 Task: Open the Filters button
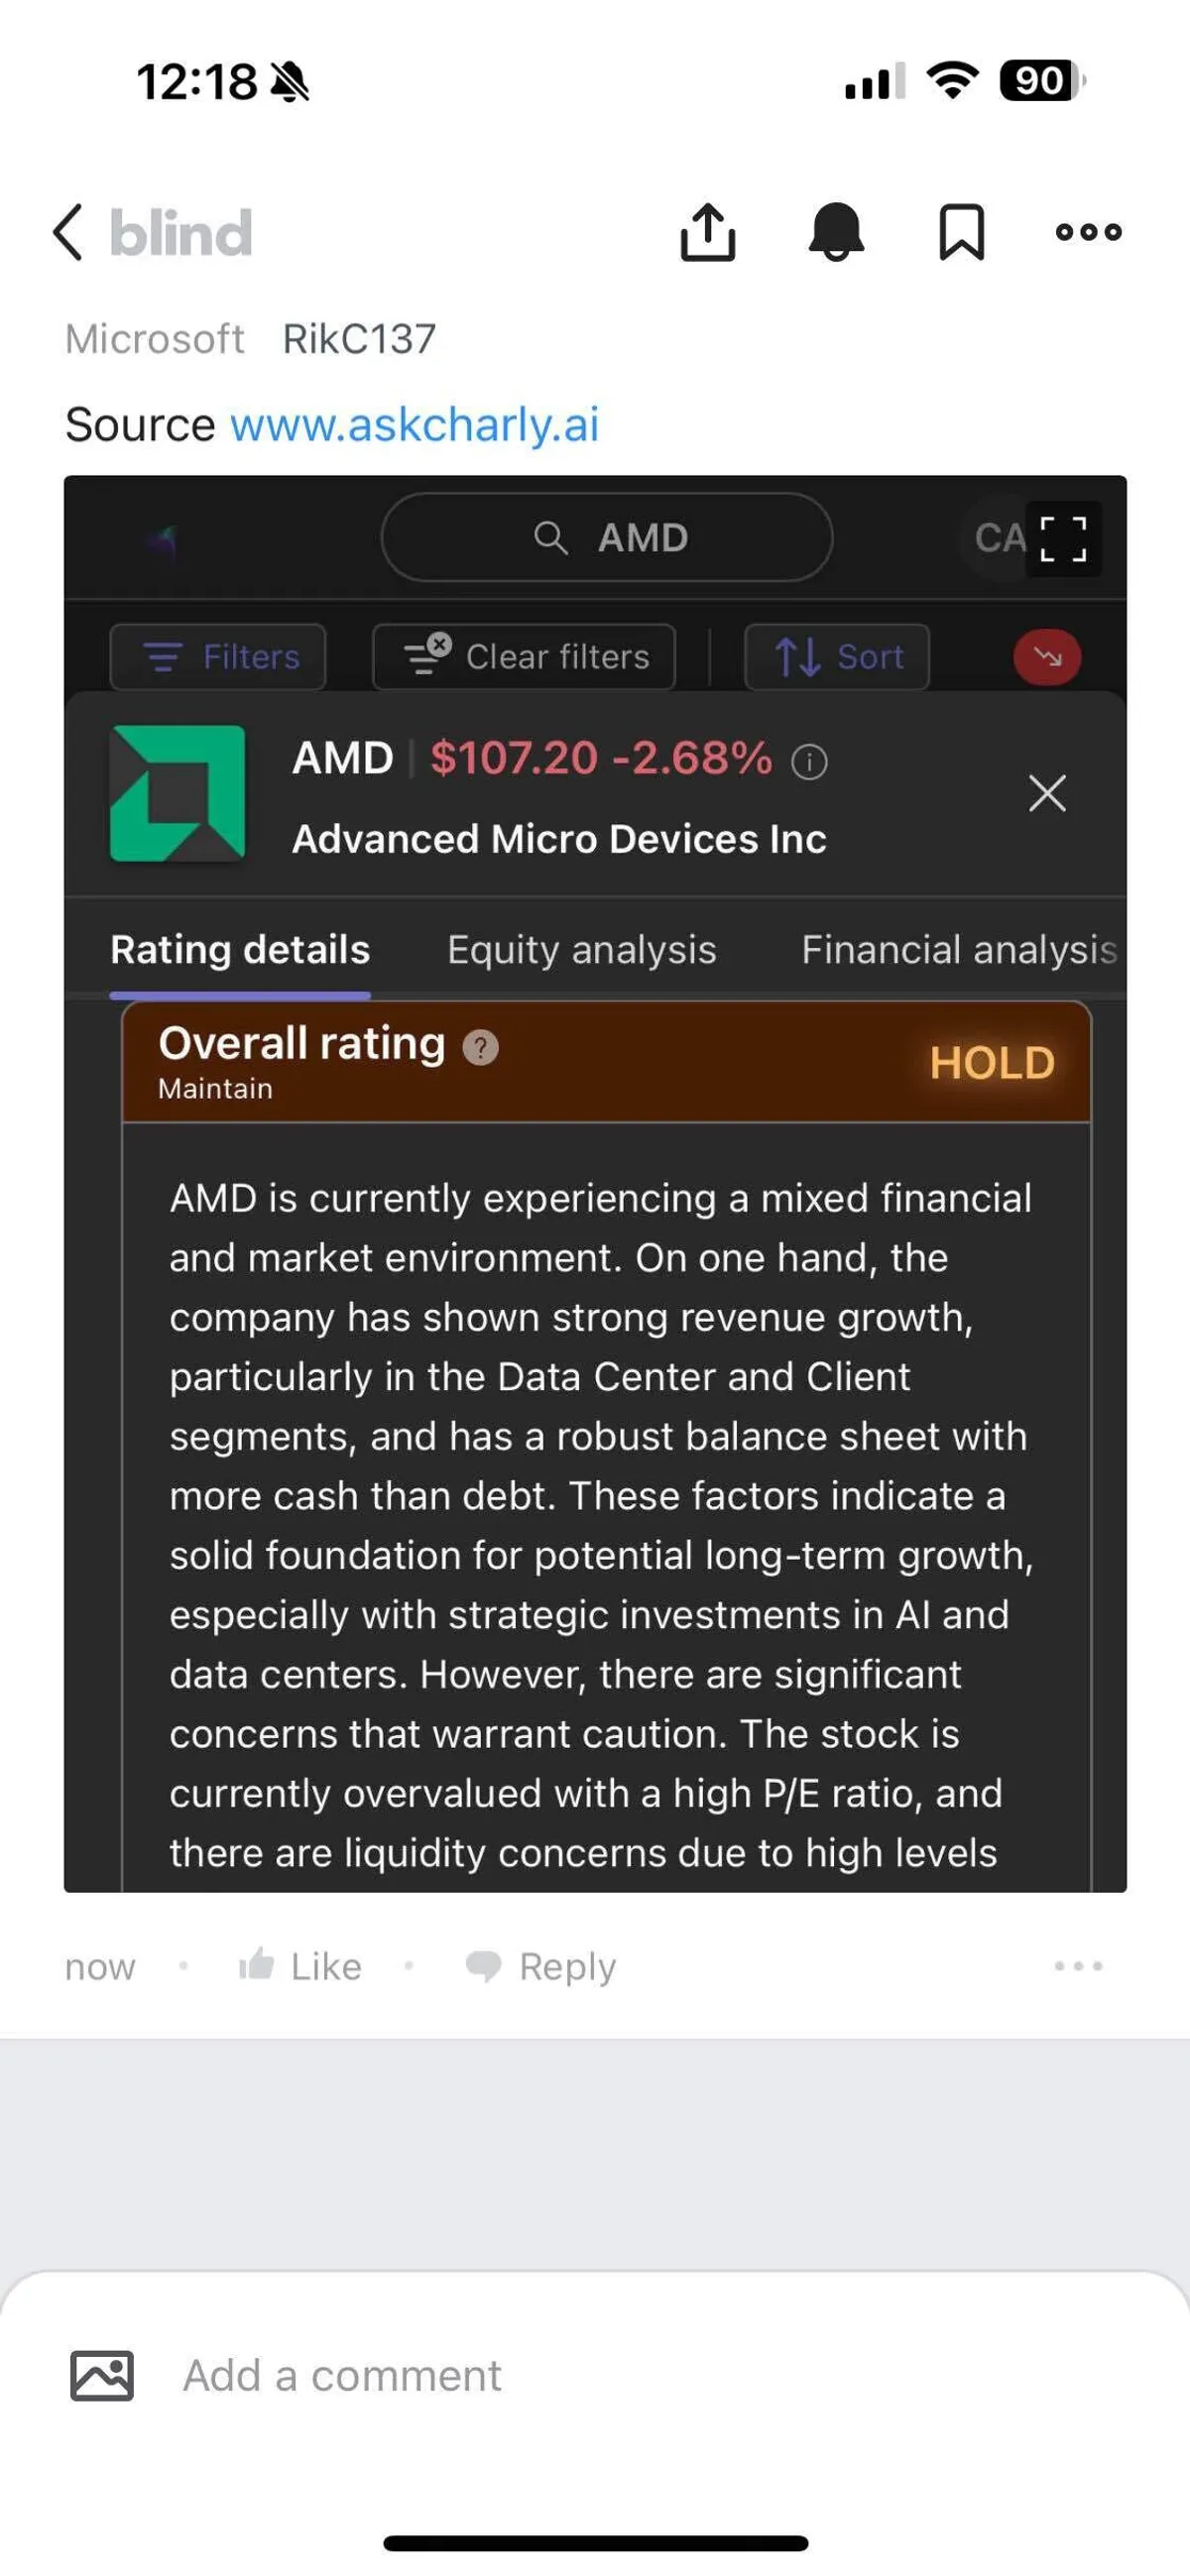coord(218,657)
